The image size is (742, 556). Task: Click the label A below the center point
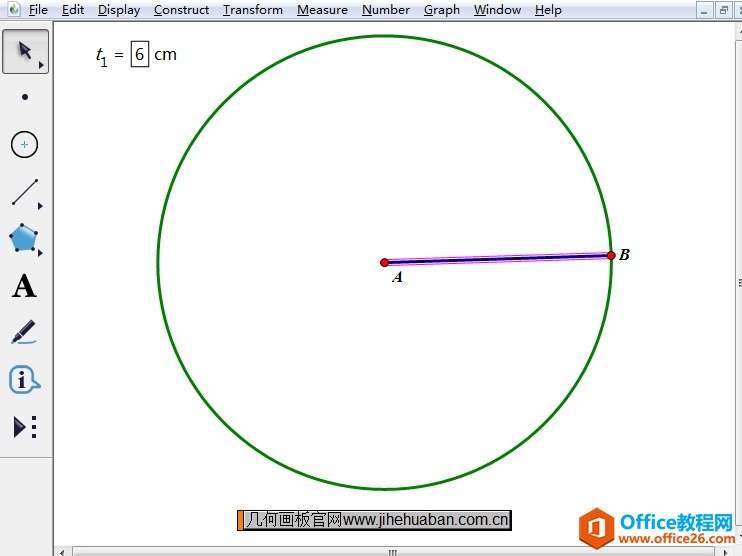coord(397,277)
